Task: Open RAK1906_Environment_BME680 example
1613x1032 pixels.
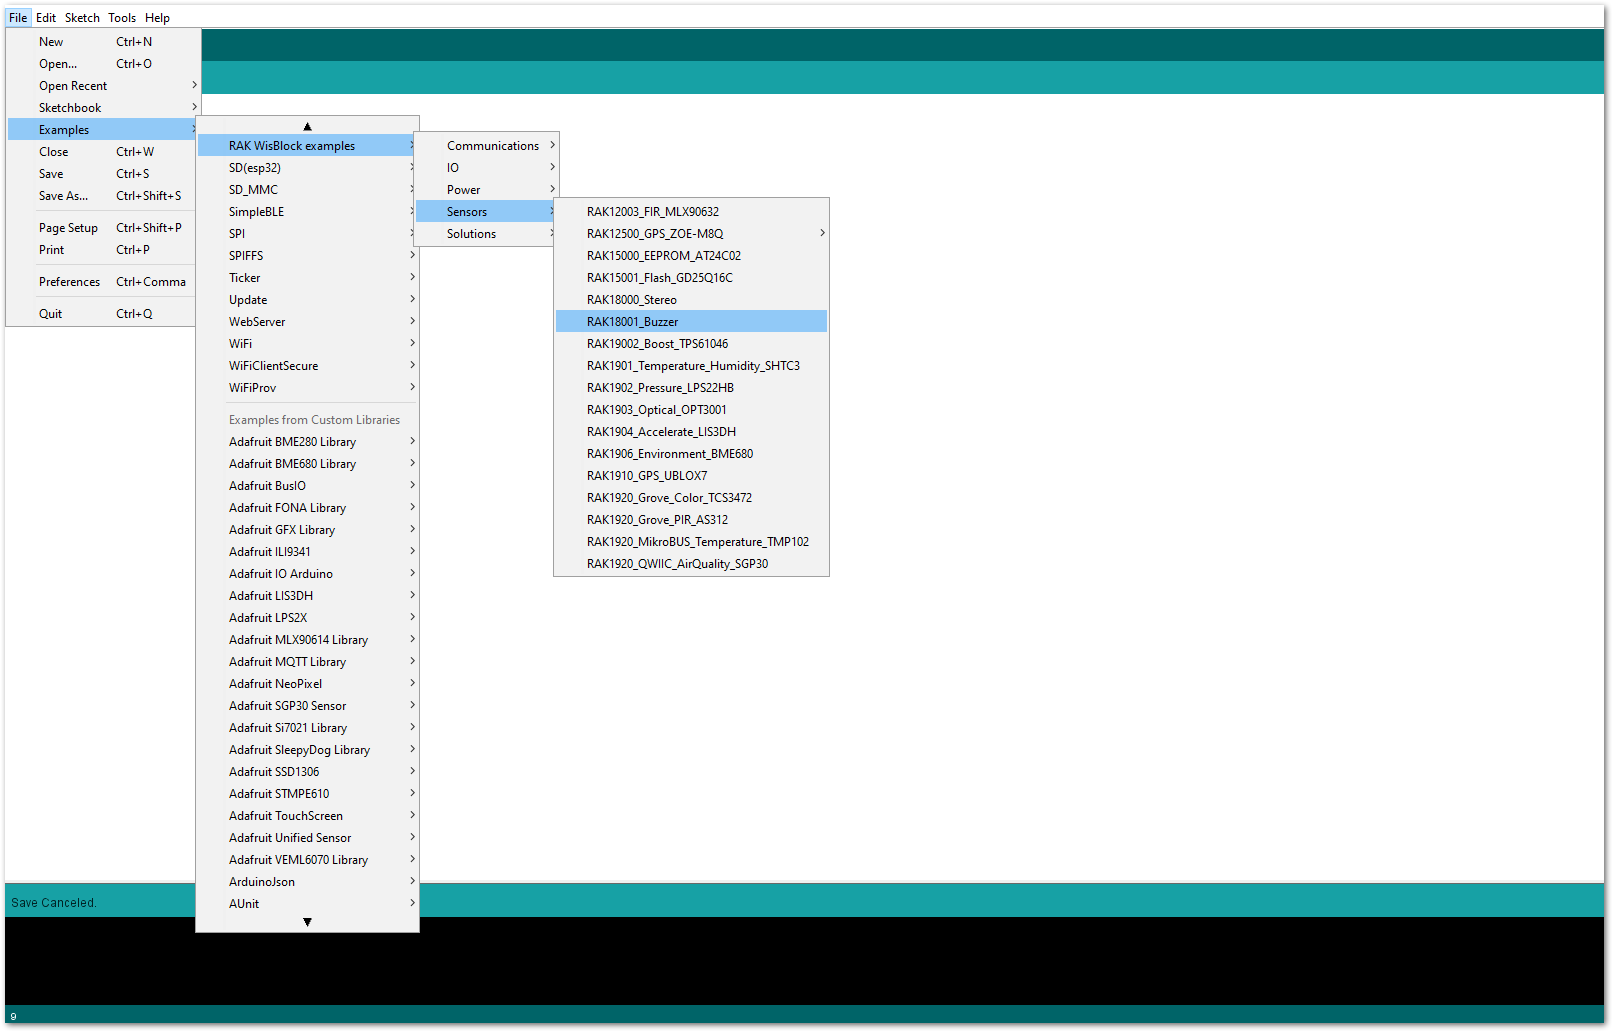Action: pos(691,454)
